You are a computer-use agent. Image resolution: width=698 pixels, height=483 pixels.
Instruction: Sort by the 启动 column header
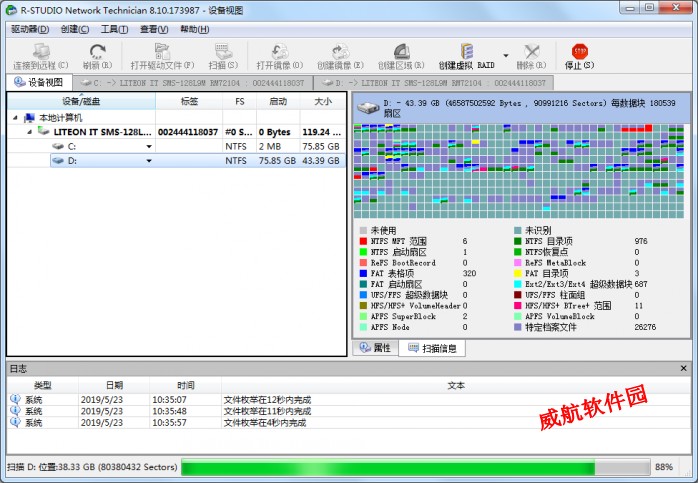(278, 101)
